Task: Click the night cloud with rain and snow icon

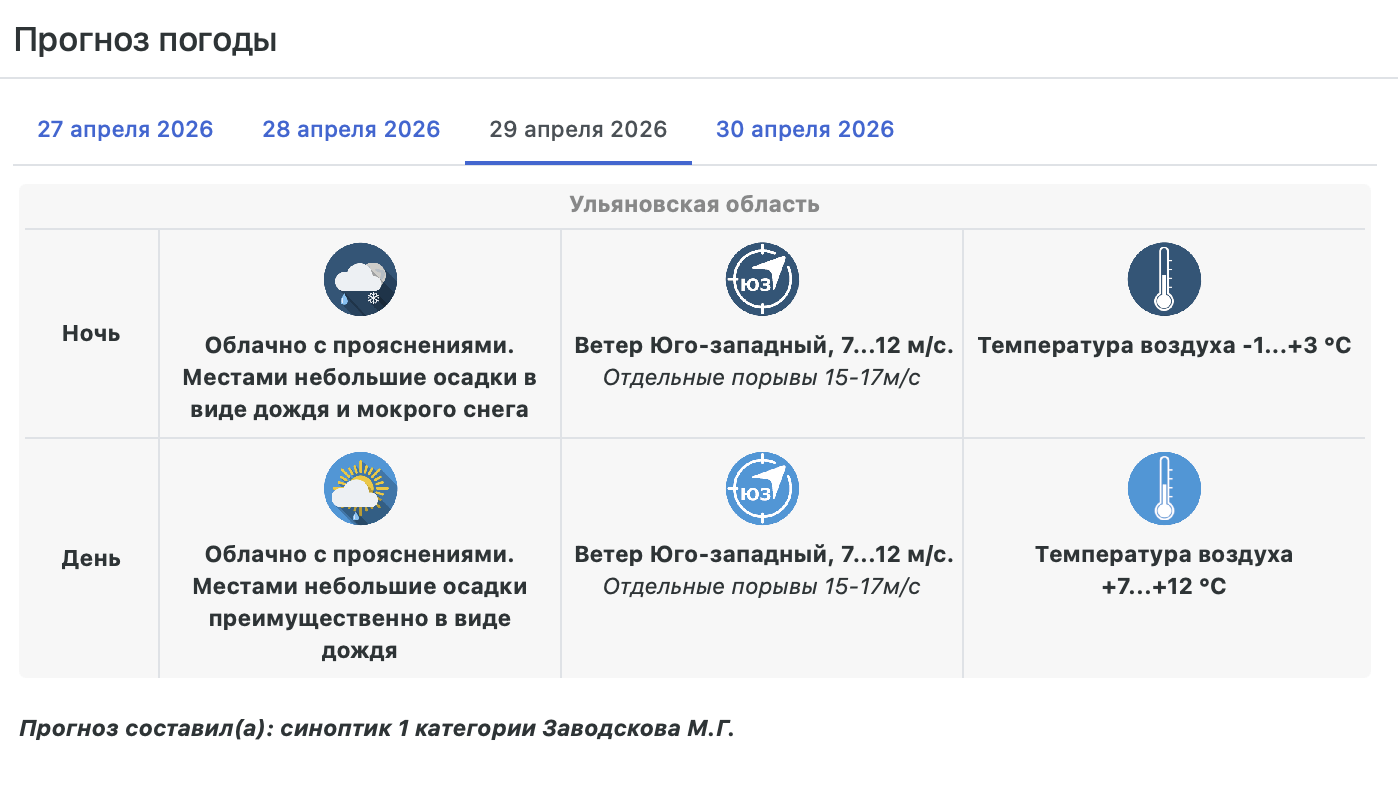Action: tap(360, 279)
